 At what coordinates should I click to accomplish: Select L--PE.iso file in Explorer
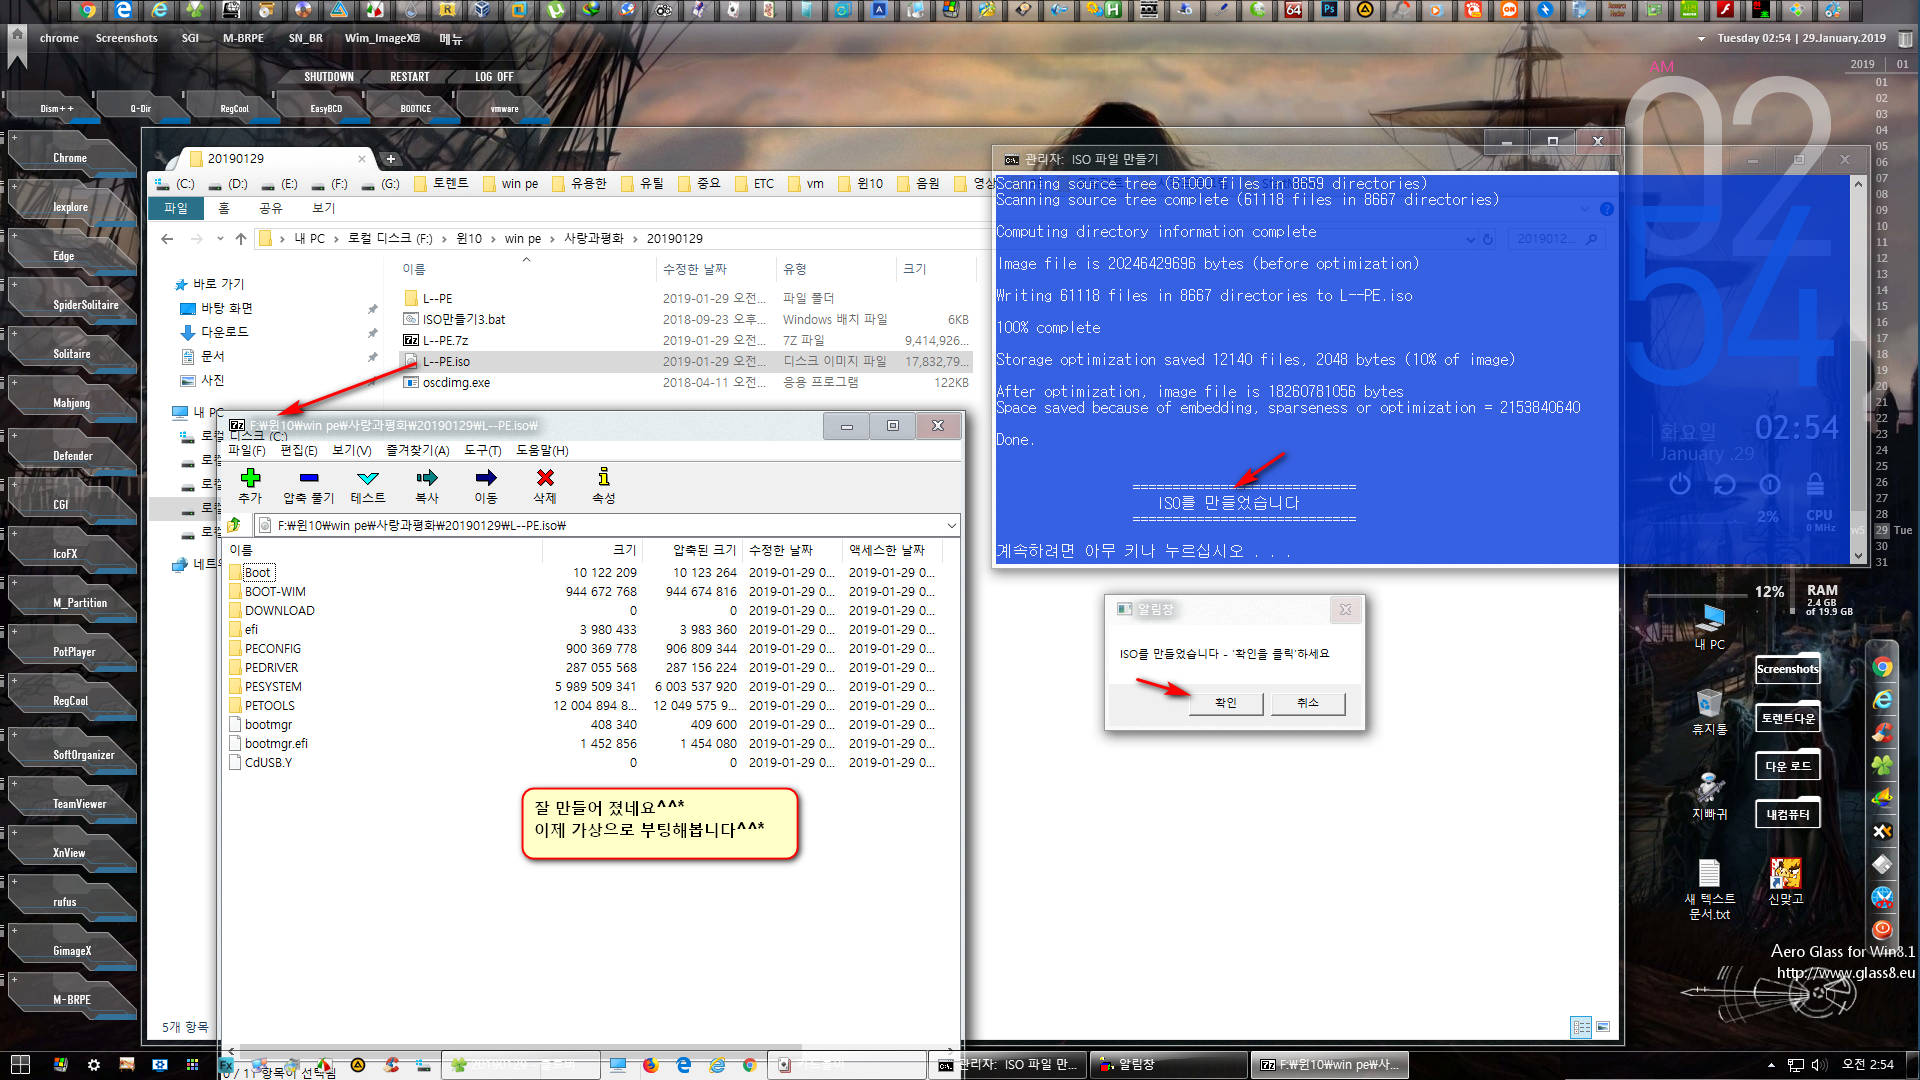pyautogui.click(x=446, y=362)
